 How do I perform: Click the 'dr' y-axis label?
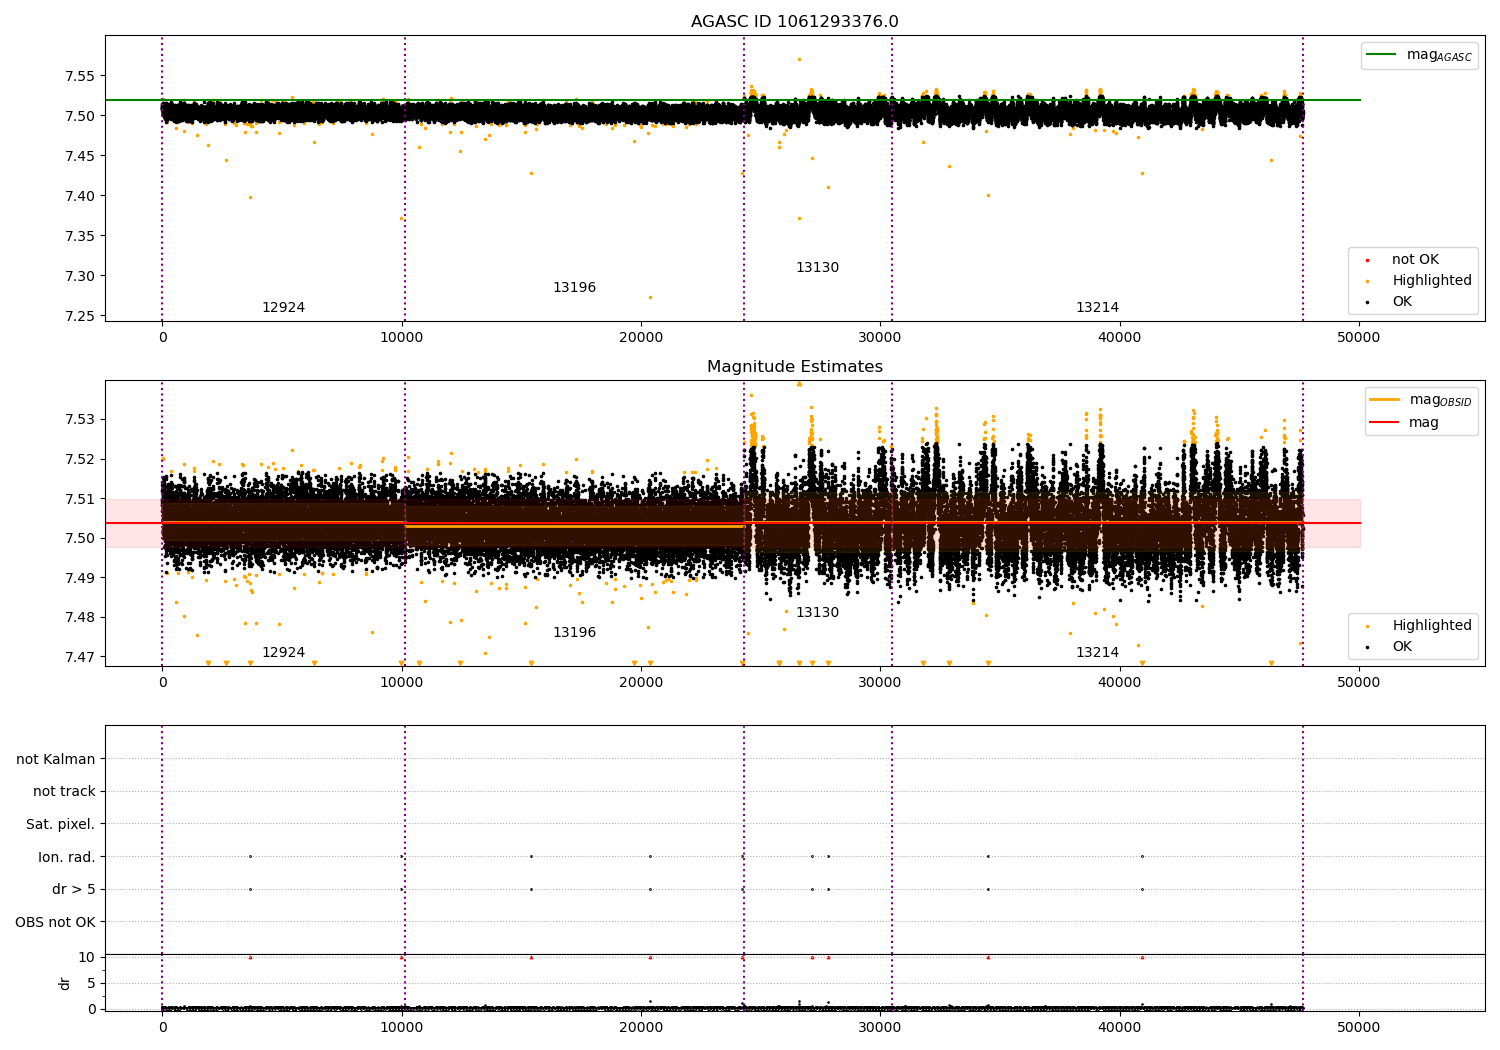(65, 983)
